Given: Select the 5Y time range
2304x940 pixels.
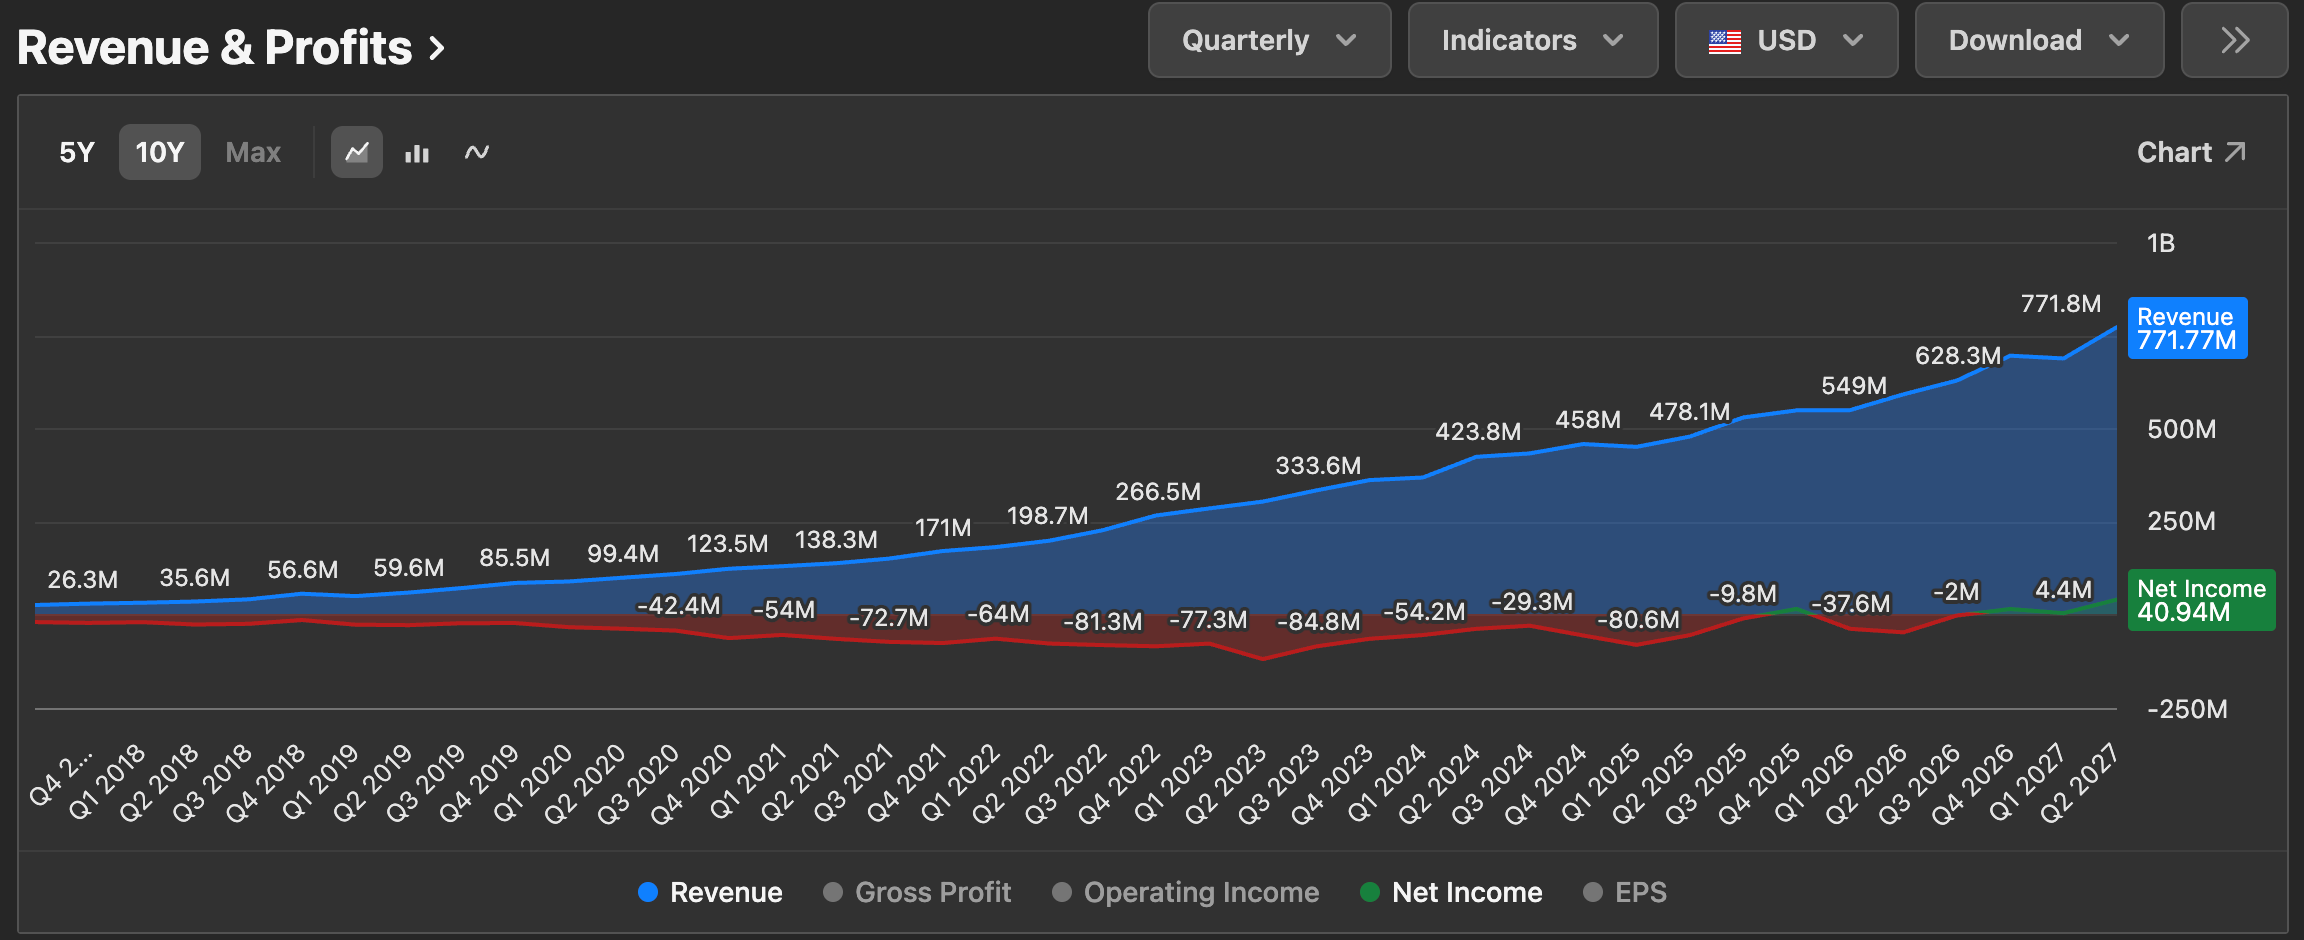Looking at the screenshot, I should point(77,152).
